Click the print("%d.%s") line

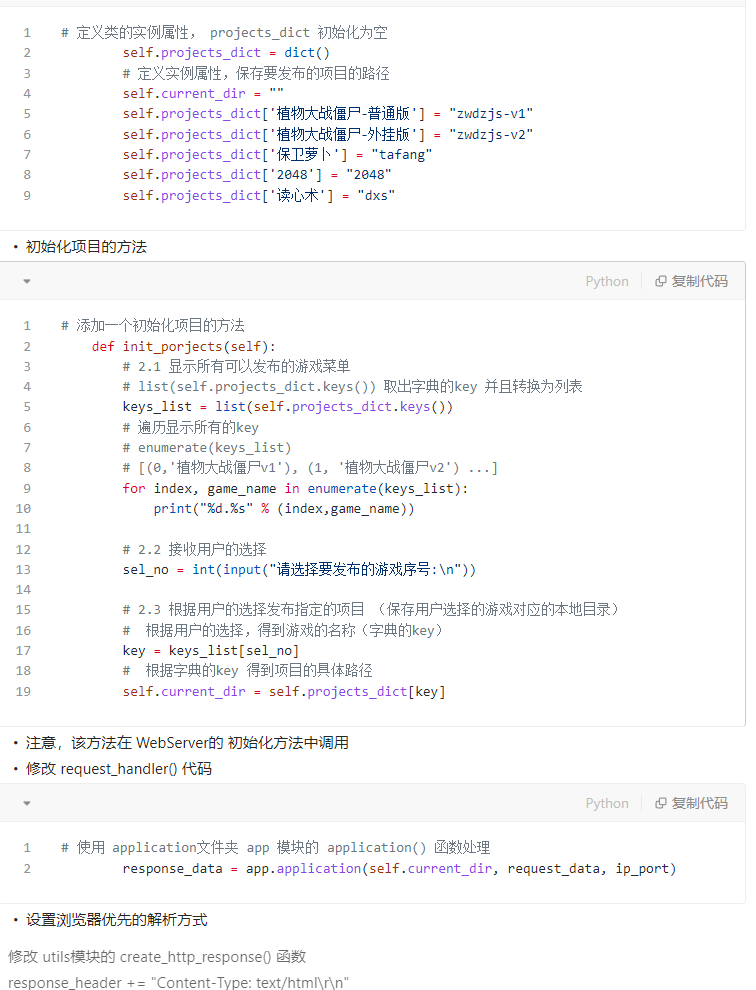click(284, 510)
